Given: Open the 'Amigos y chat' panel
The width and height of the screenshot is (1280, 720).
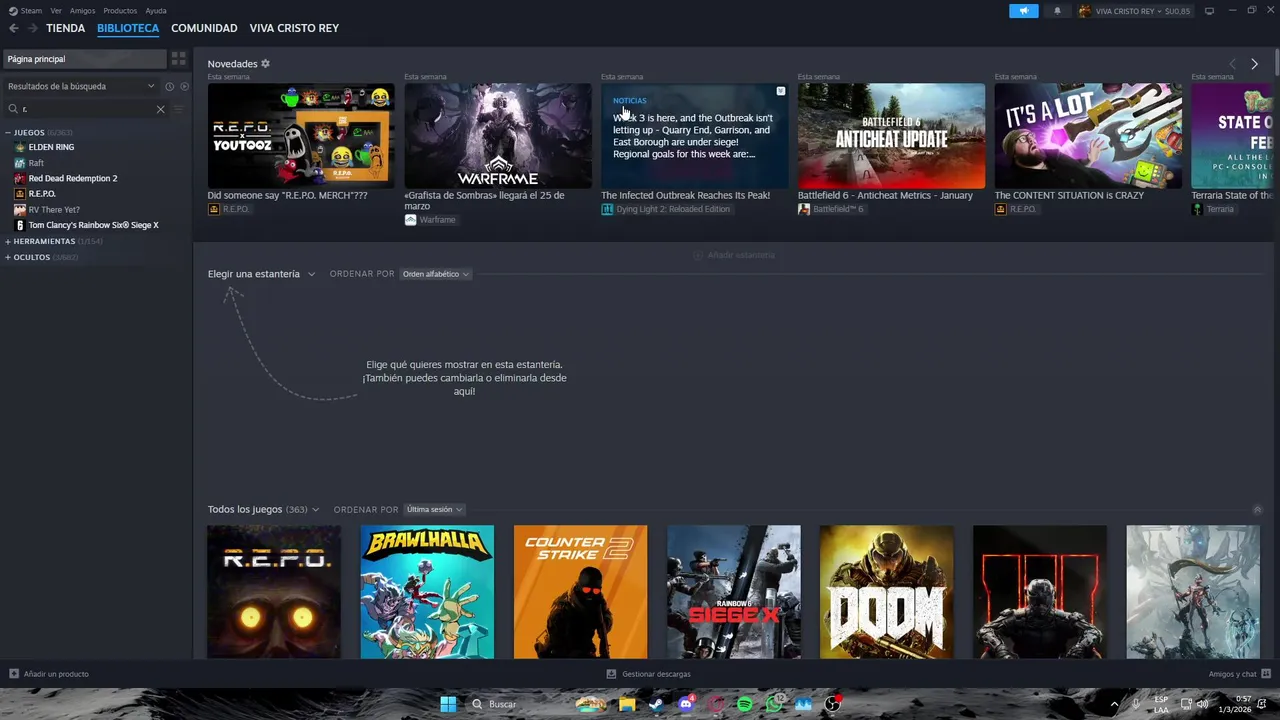Looking at the screenshot, I should click(x=1239, y=674).
